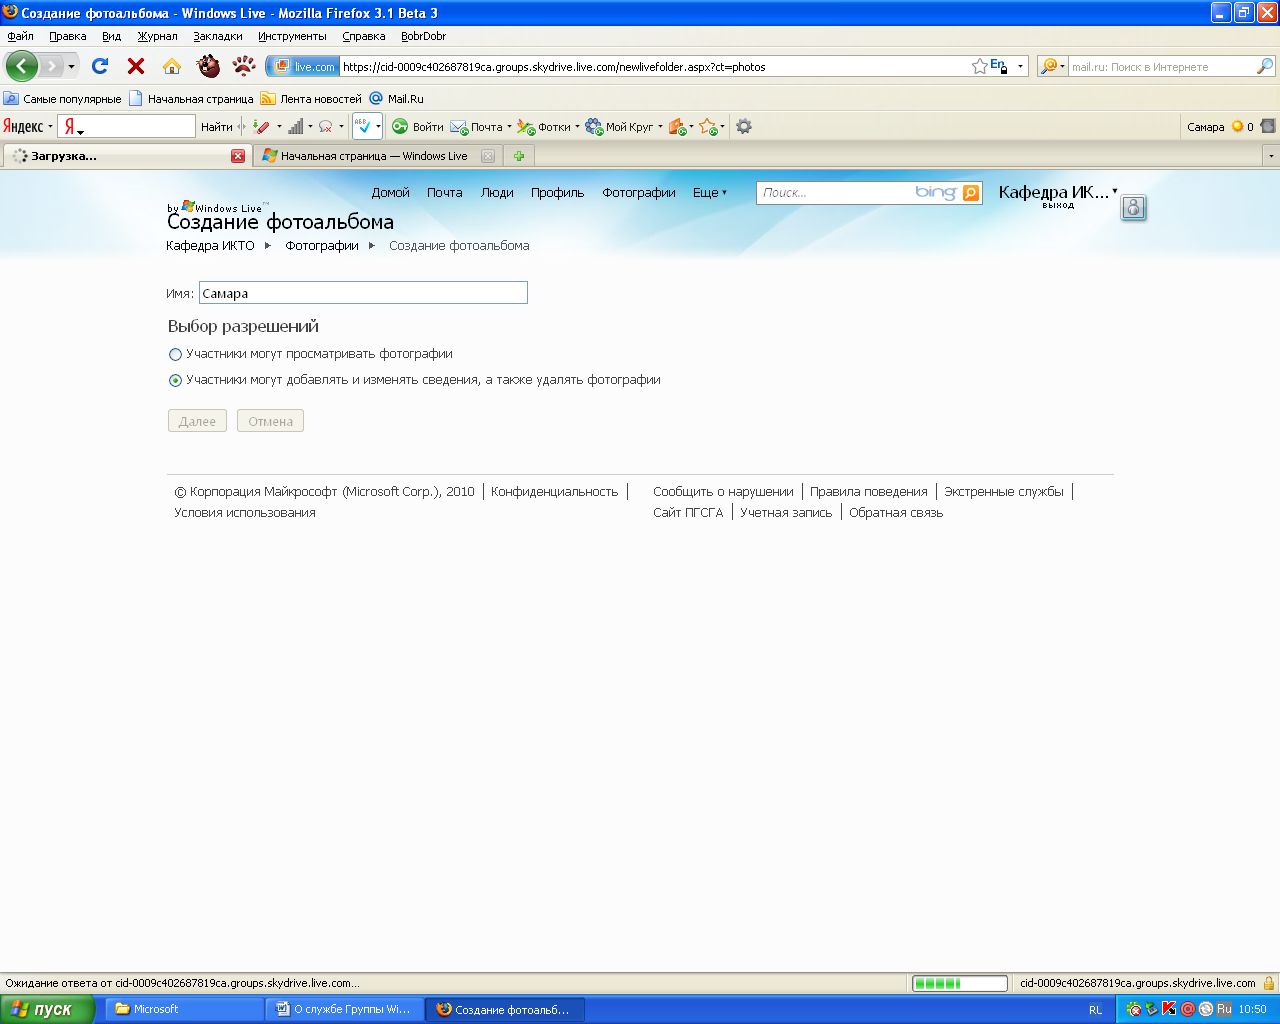Stop loading with the red X icon
The image size is (1280, 1024).
pyautogui.click(x=136, y=66)
